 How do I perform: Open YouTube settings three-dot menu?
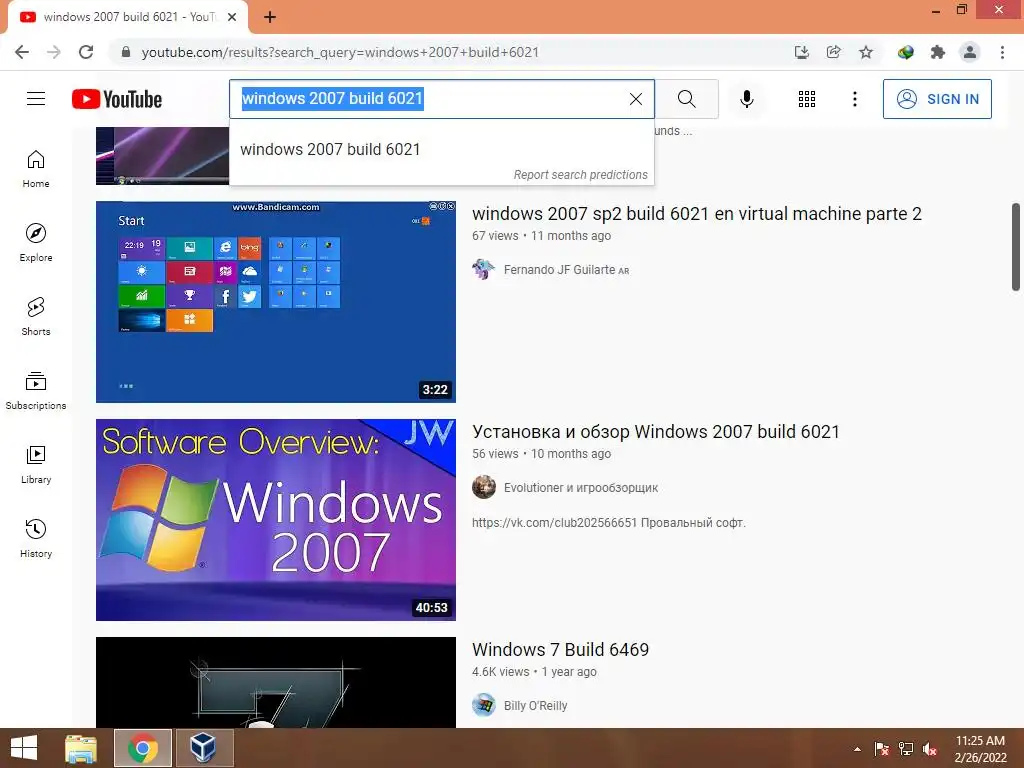854,99
